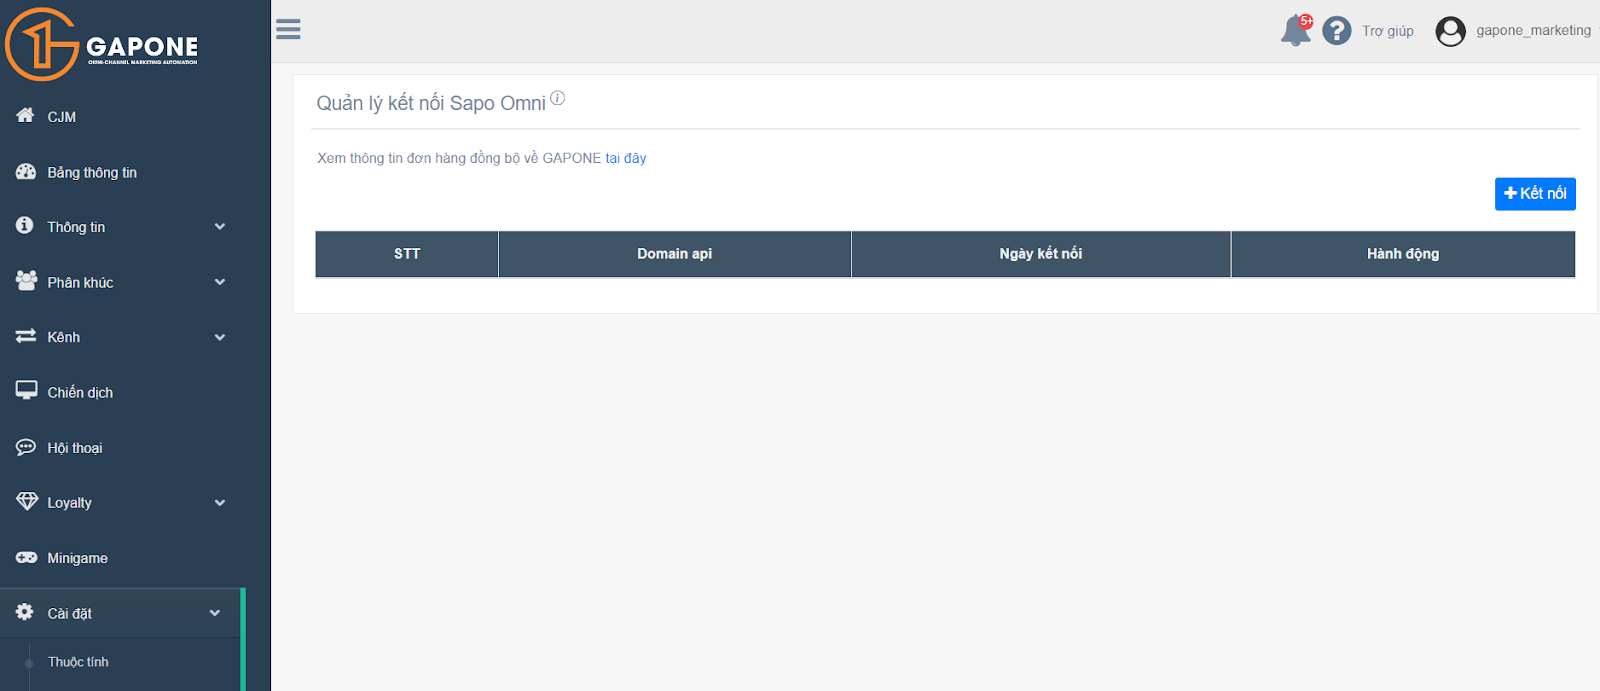Click the blue Kết nối button

pyautogui.click(x=1535, y=194)
